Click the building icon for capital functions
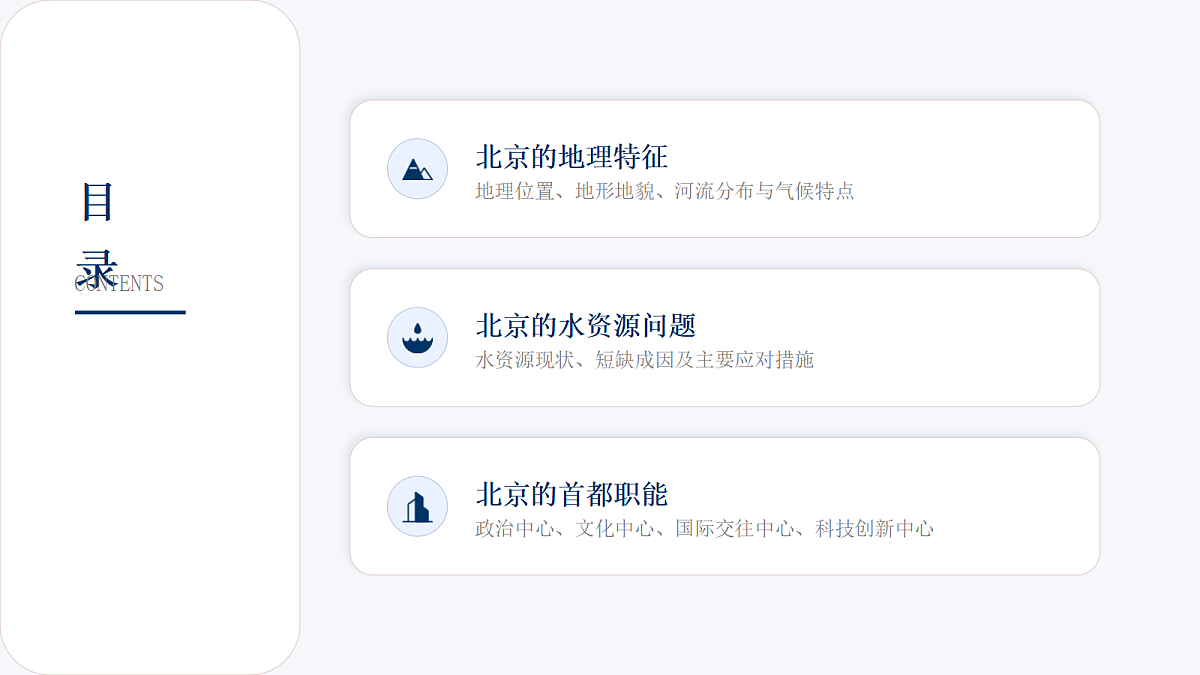The width and height of the screenshot is (1200, 675). point(417,506)
